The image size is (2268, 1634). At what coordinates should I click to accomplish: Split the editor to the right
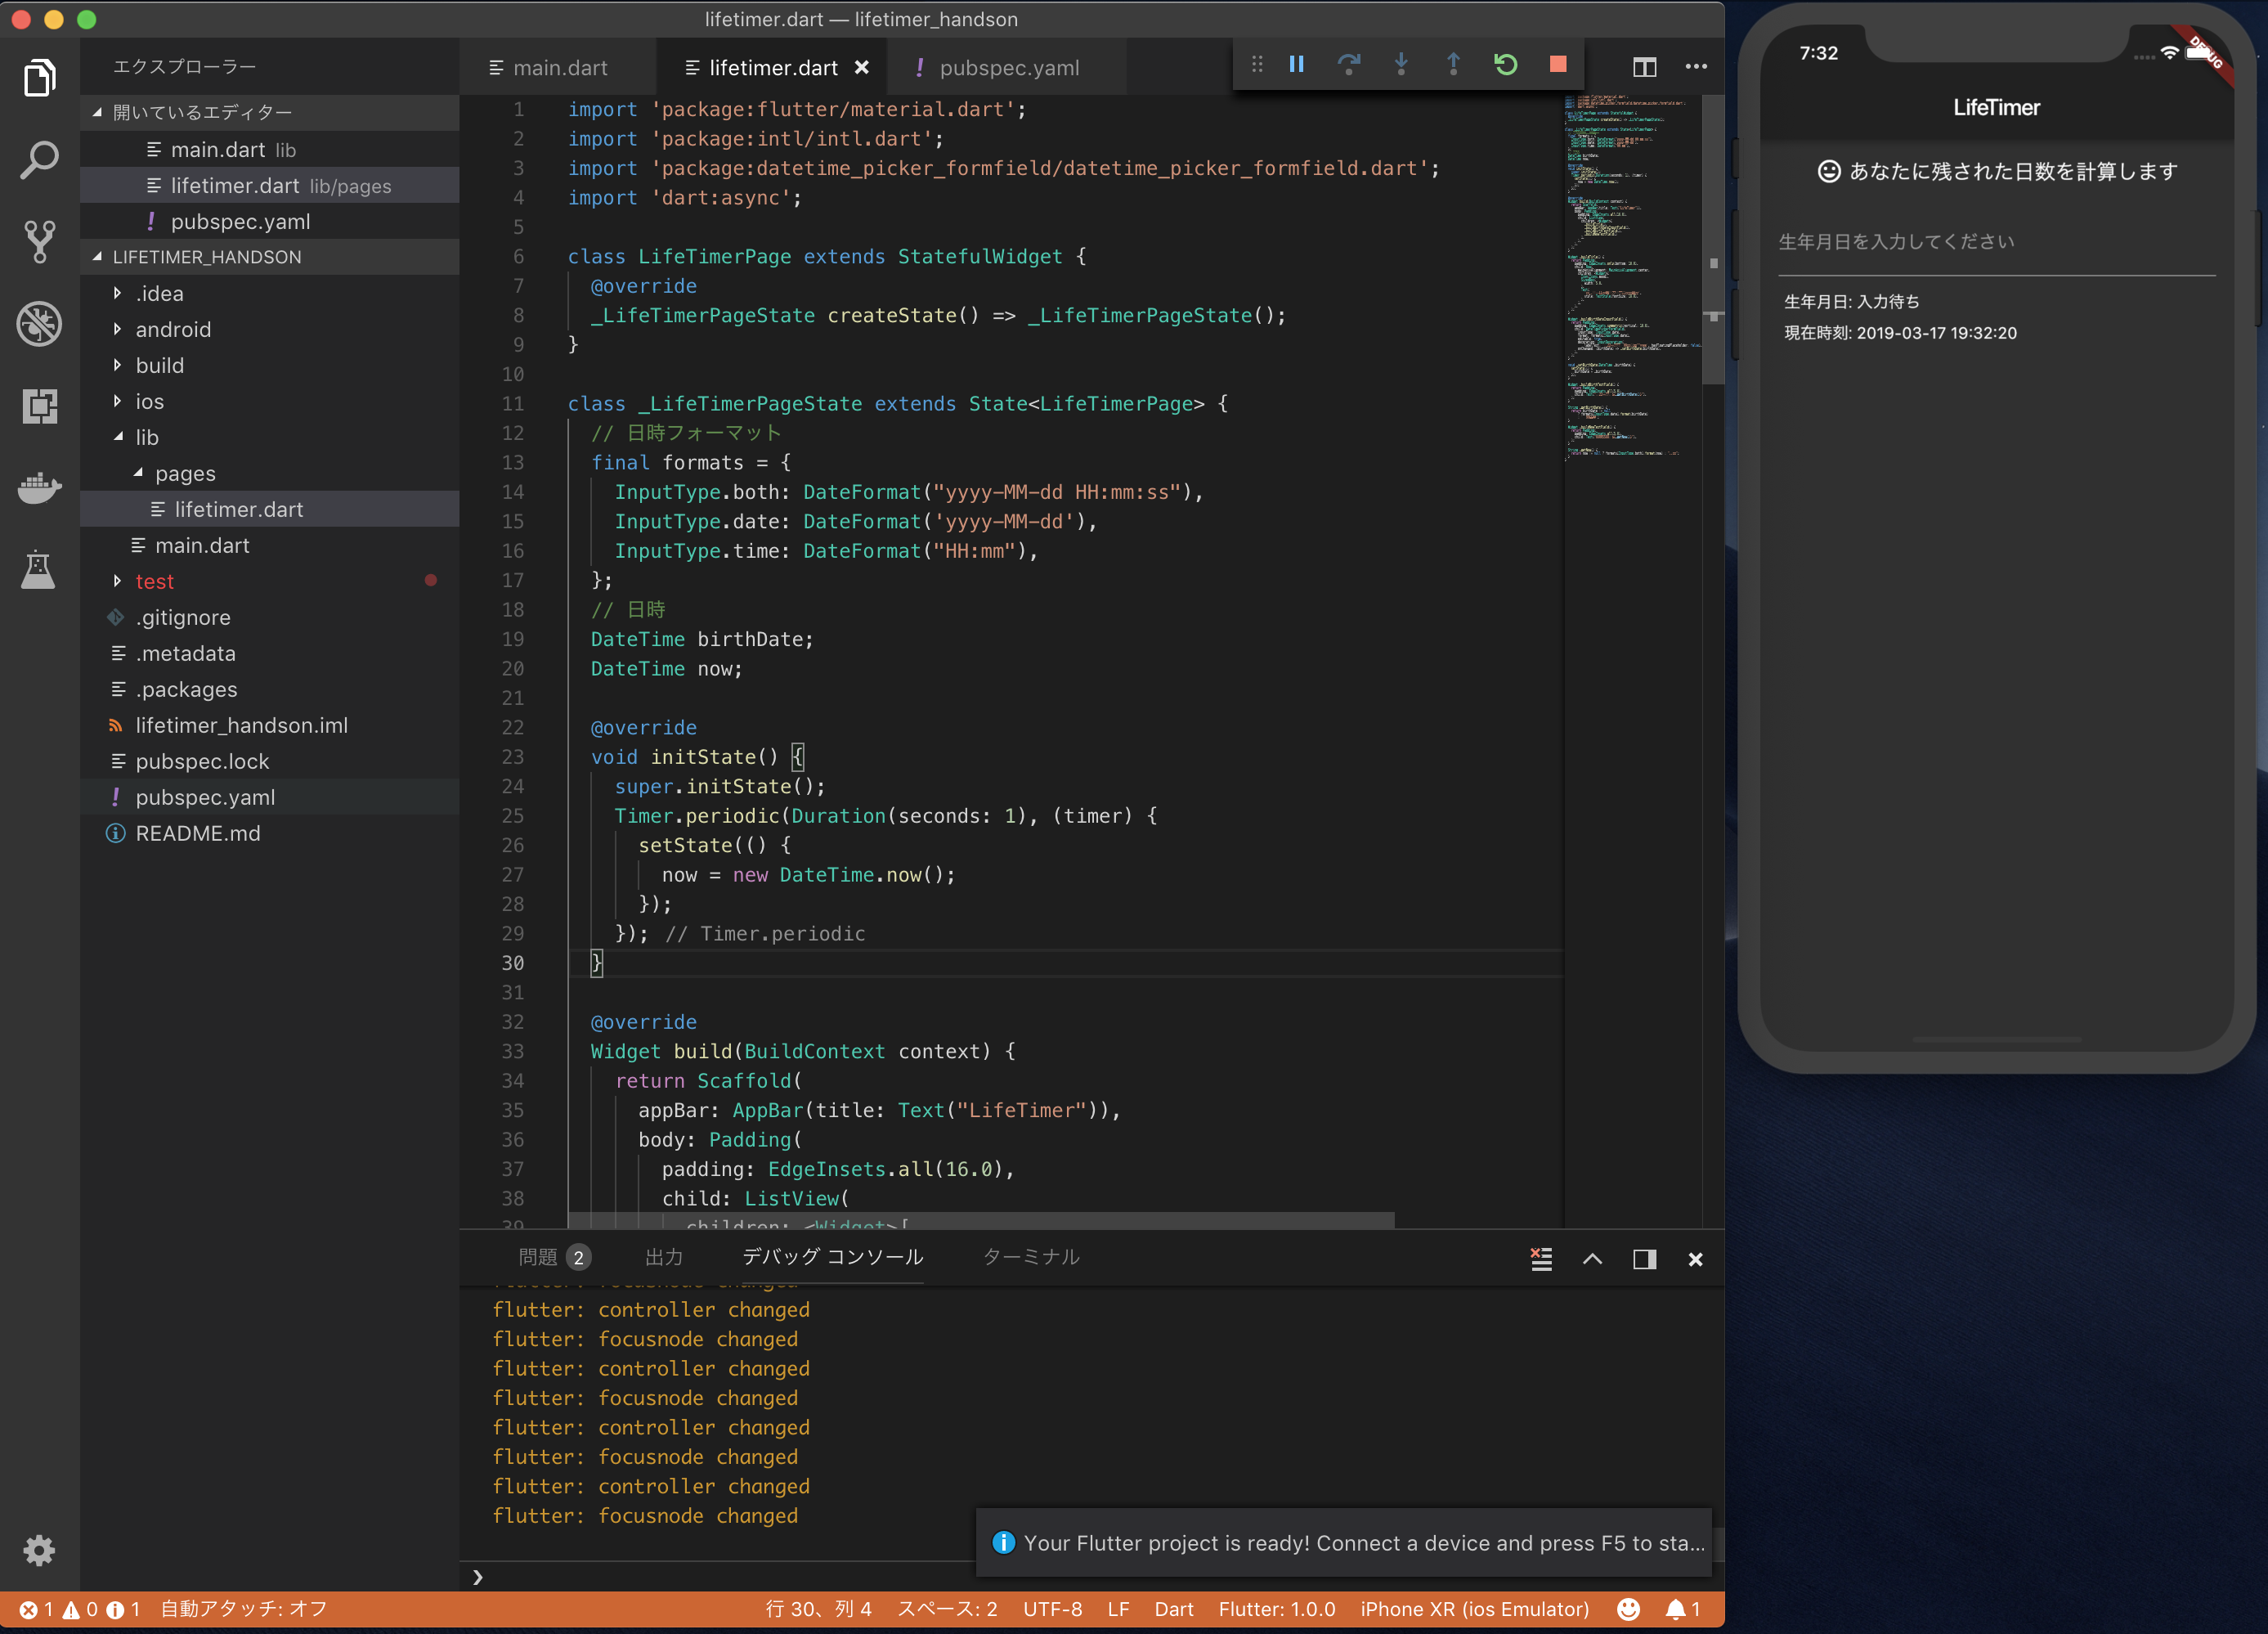(1644, 67)
